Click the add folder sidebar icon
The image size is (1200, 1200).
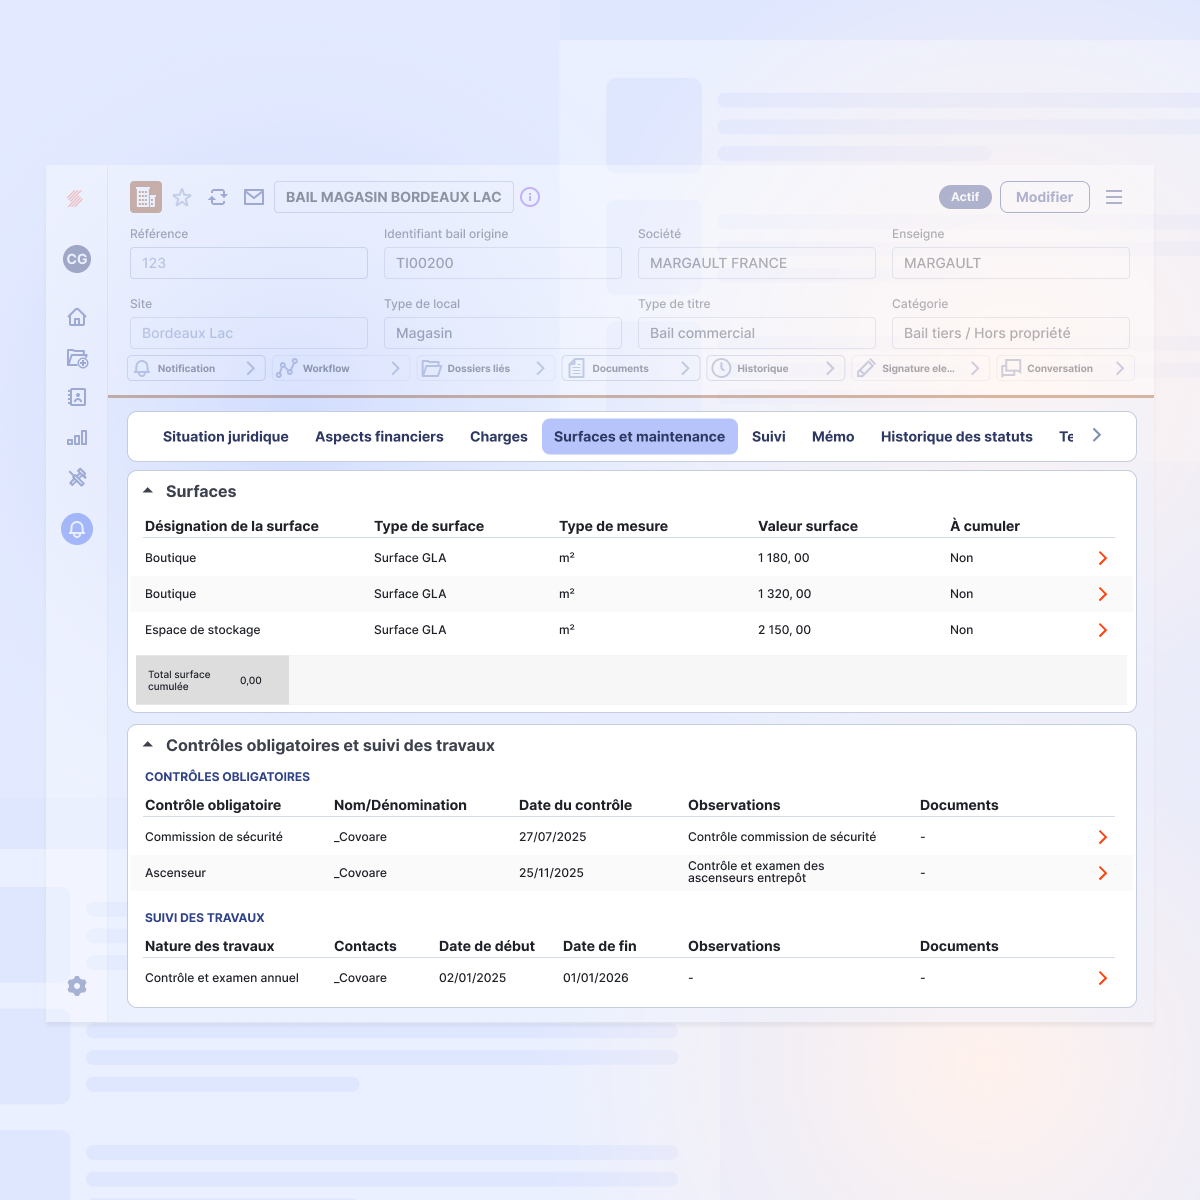[77, 357]
